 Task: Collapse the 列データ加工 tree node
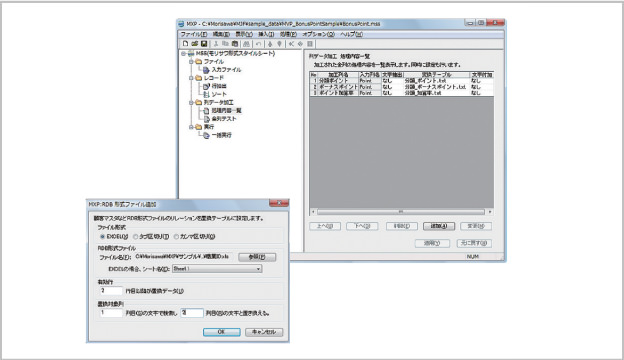191,103
